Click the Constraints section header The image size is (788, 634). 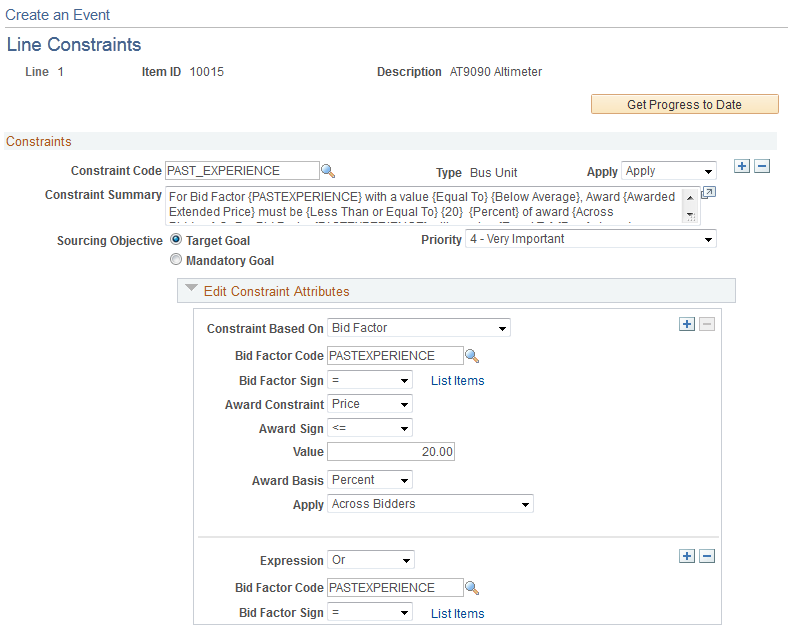(39, 142)
